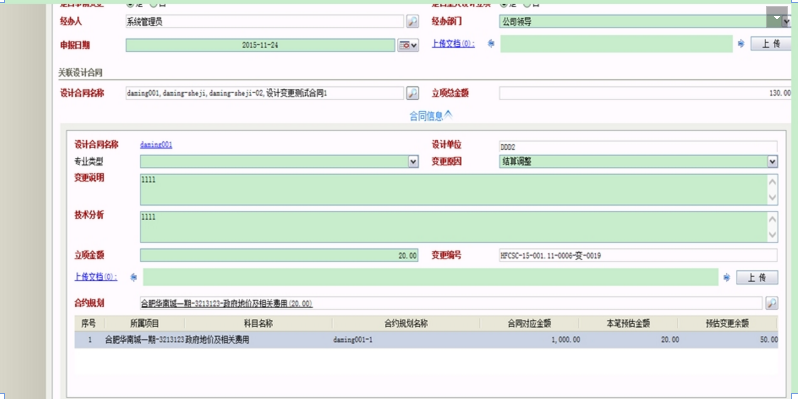Click the top upload document file box
This screenshot has height=399, width=798.
tap(616, 44)
